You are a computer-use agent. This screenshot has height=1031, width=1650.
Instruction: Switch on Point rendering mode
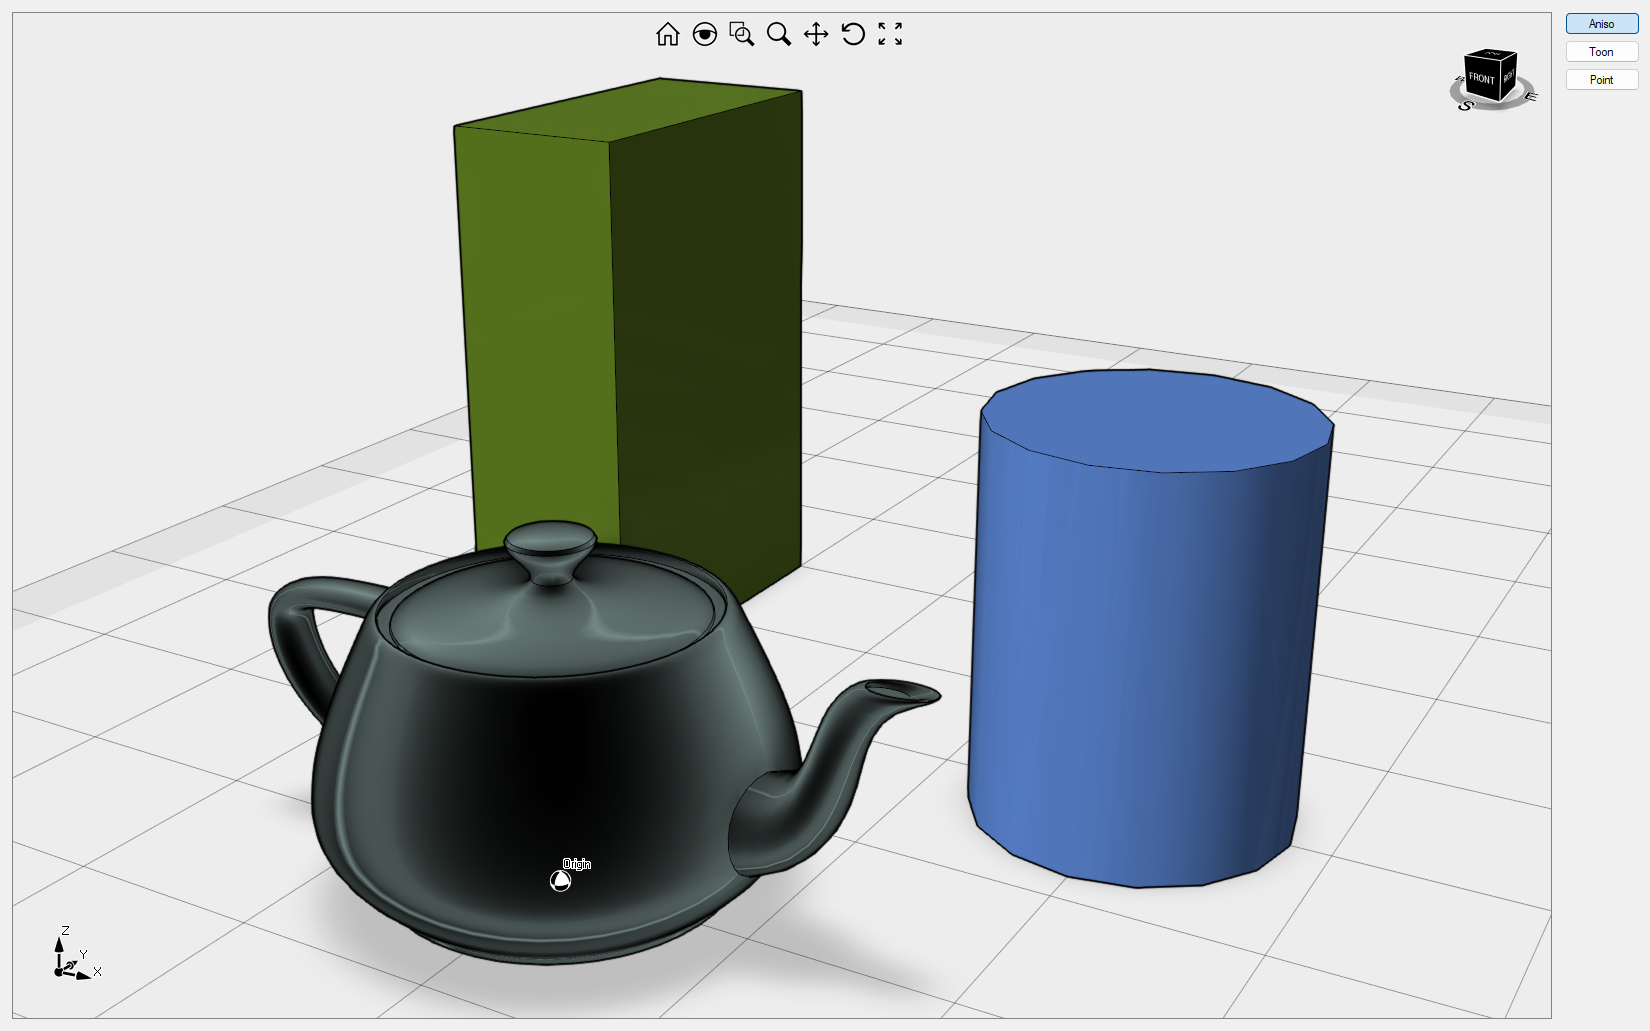pos(1601,79)
